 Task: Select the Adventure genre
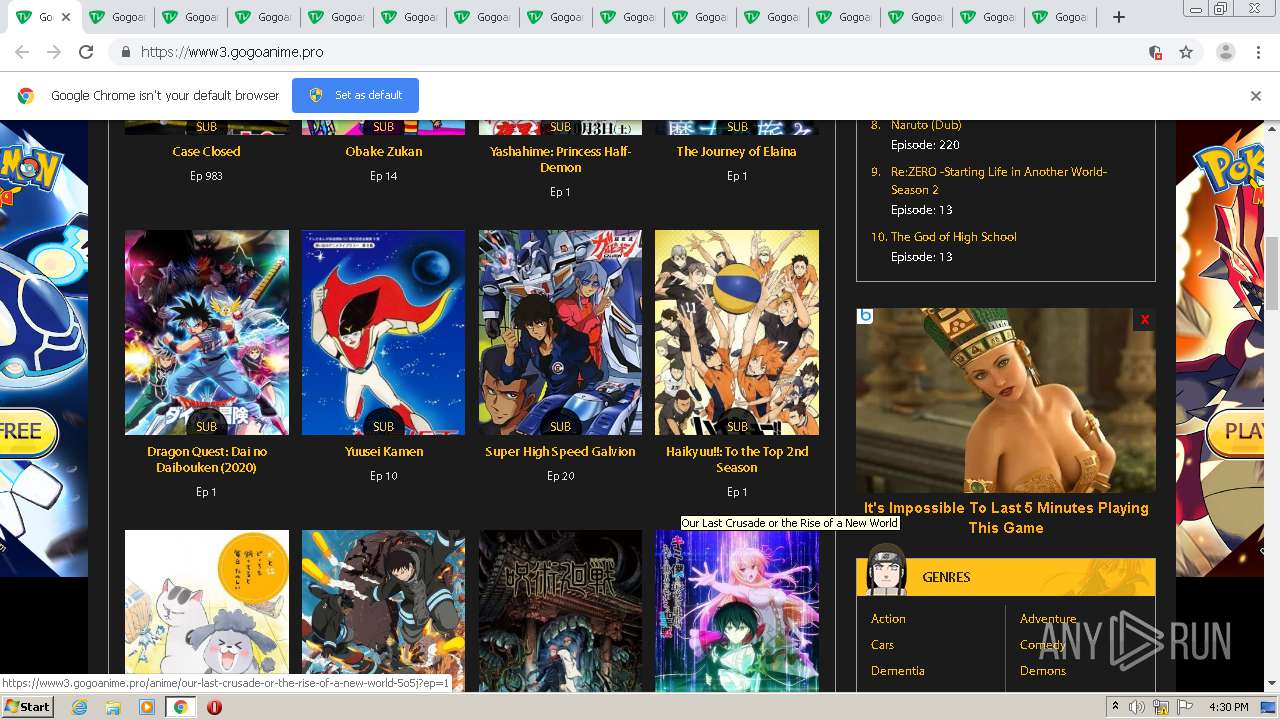click(1048, 619)
